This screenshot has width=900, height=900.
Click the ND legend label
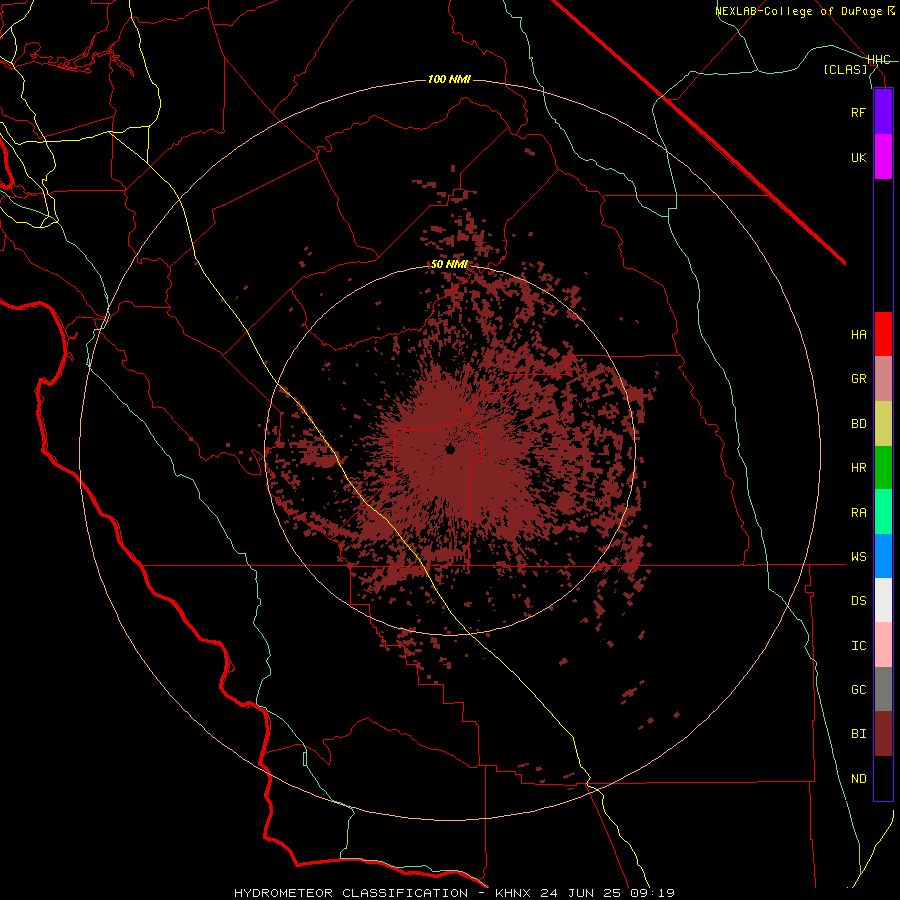858,779
